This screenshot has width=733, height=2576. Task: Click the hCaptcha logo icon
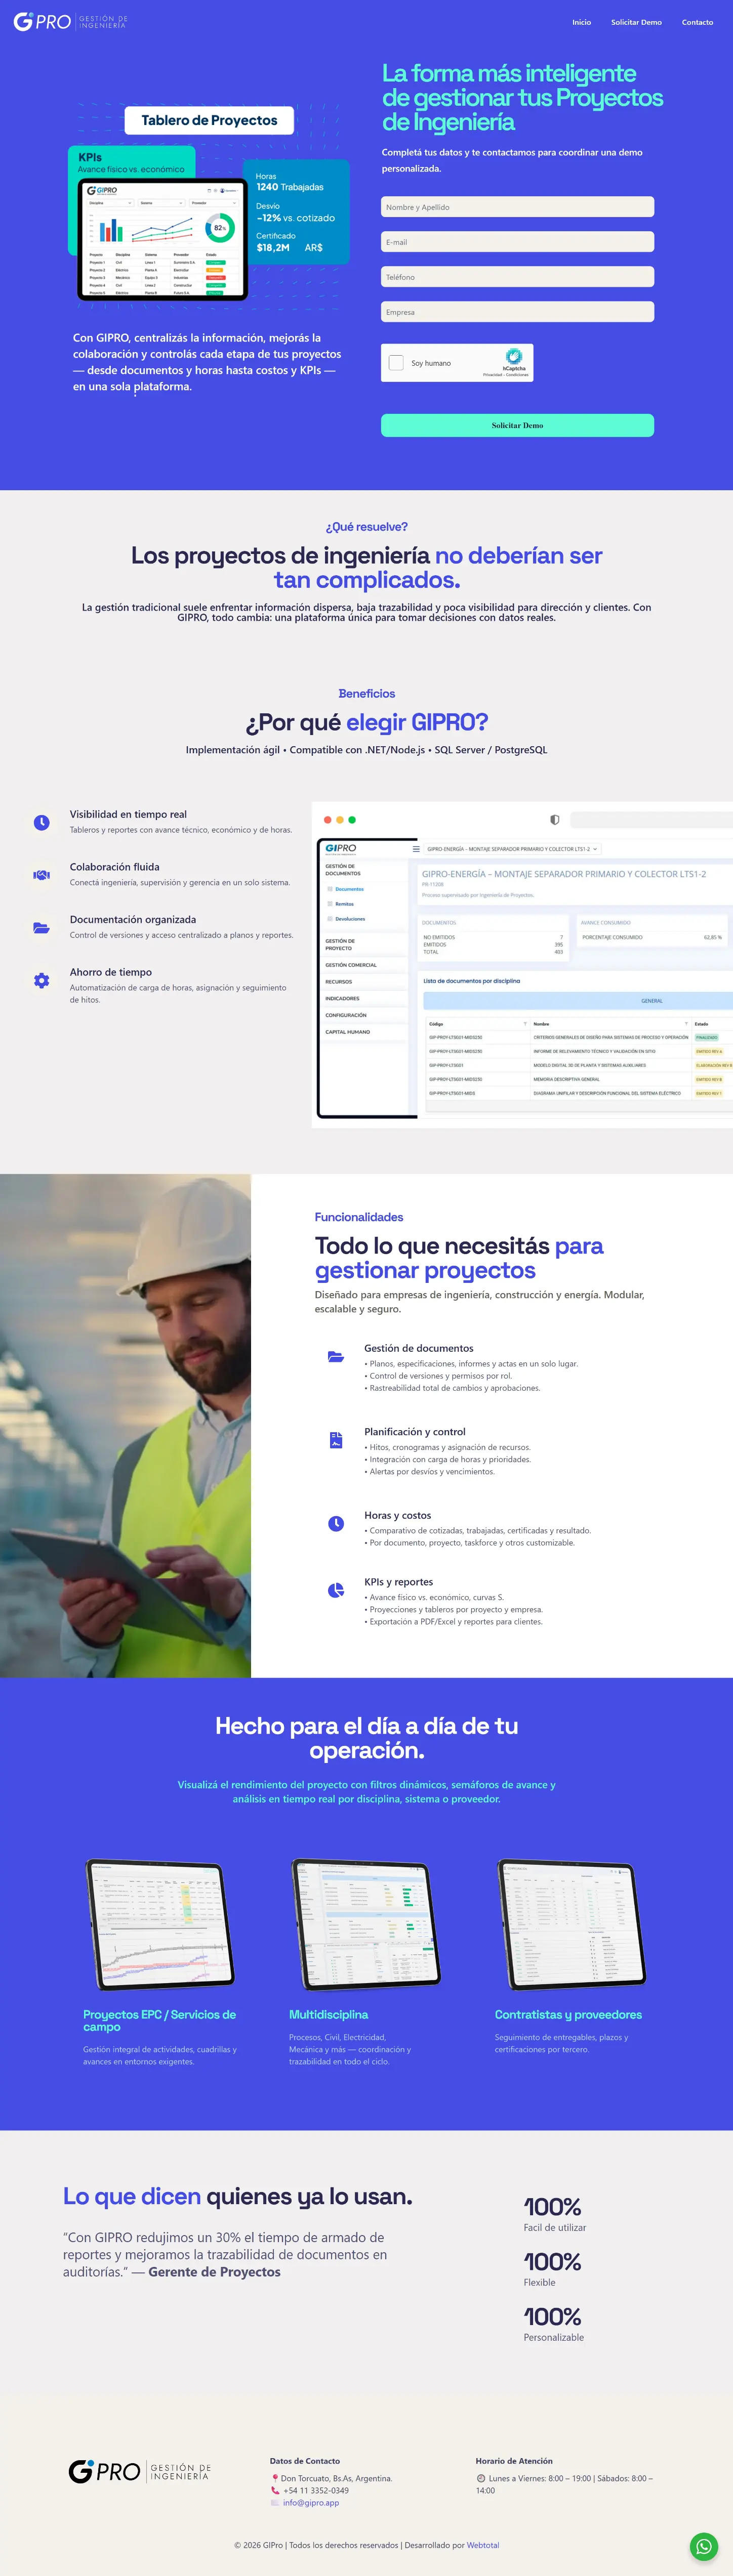(x=514, y=355)
